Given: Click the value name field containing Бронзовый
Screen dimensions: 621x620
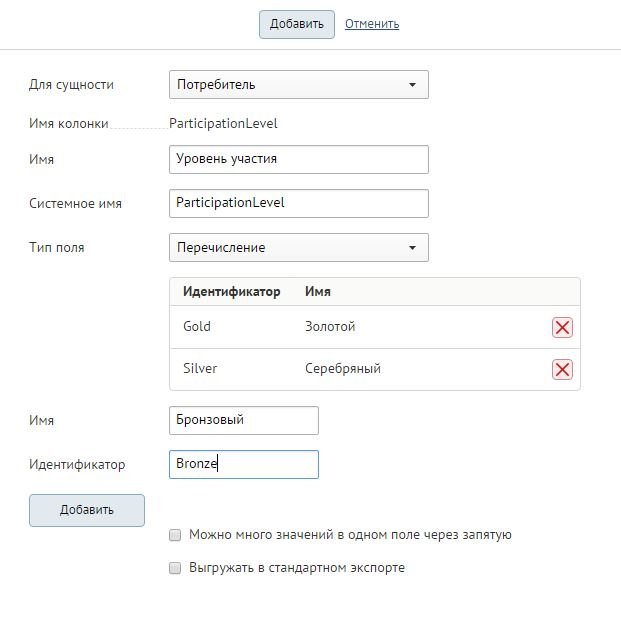Looking at the screenshot, I should click(x=244, y=420).
